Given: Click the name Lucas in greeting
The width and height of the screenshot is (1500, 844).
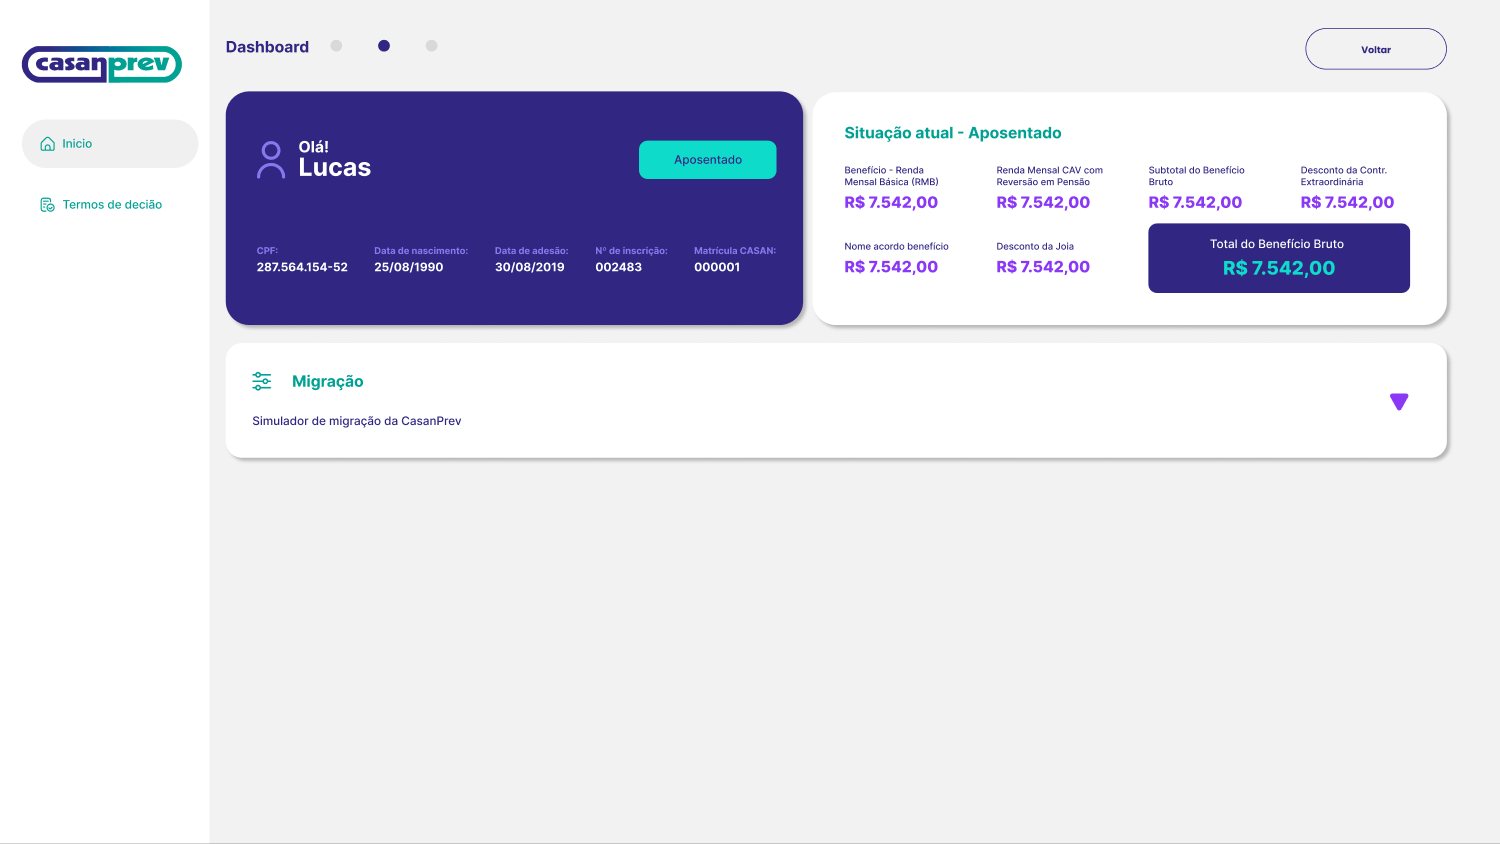Looking at the screenshot, I should point(335,168).
